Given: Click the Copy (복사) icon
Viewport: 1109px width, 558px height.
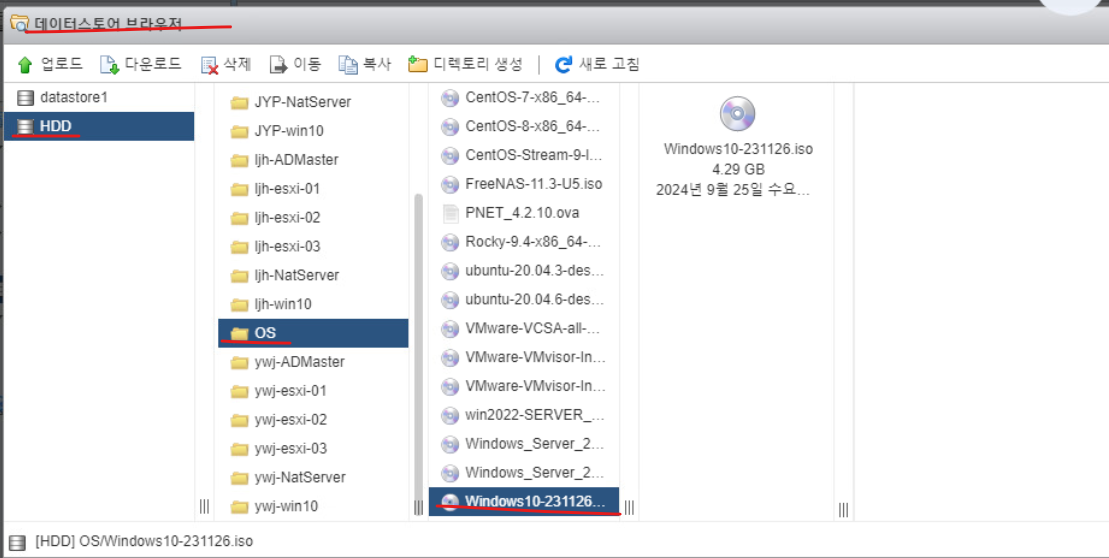Looking at the screenshot, I should point(348,65).
